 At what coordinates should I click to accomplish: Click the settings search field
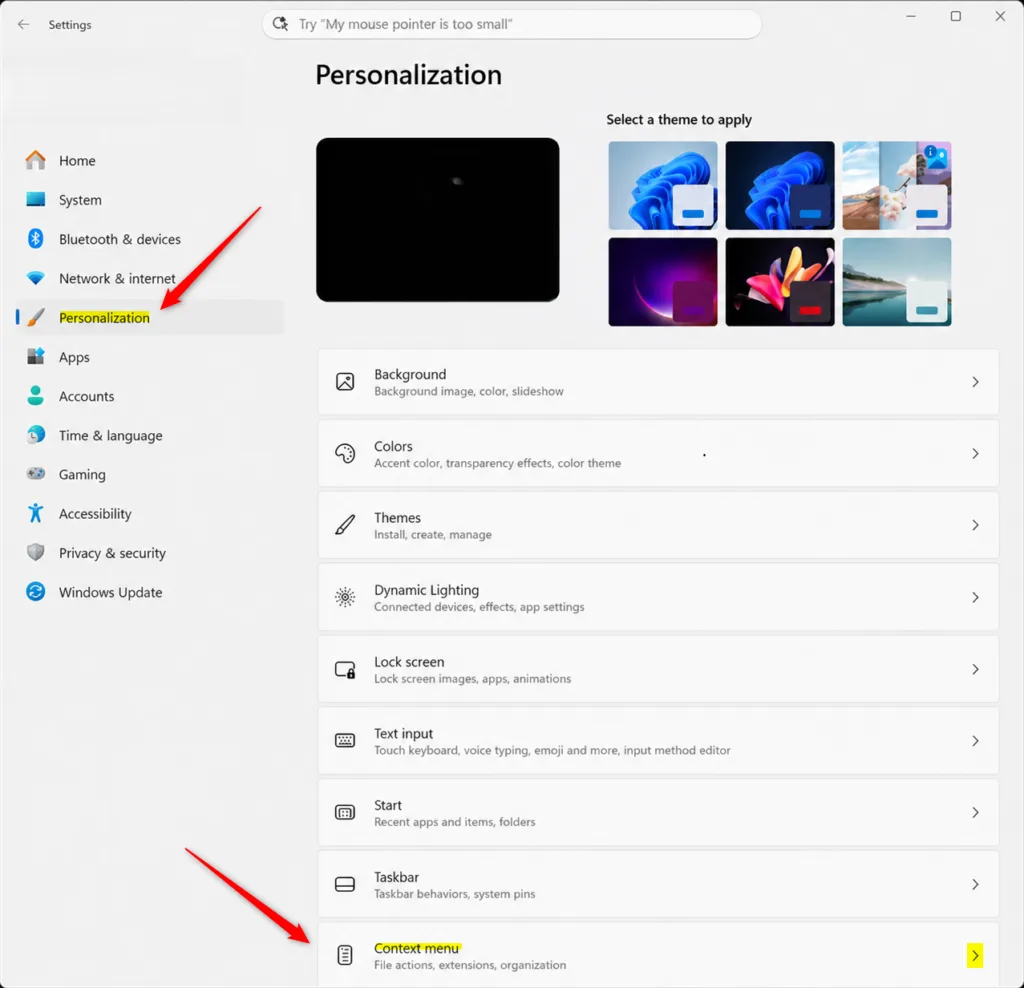coord(512,24)
